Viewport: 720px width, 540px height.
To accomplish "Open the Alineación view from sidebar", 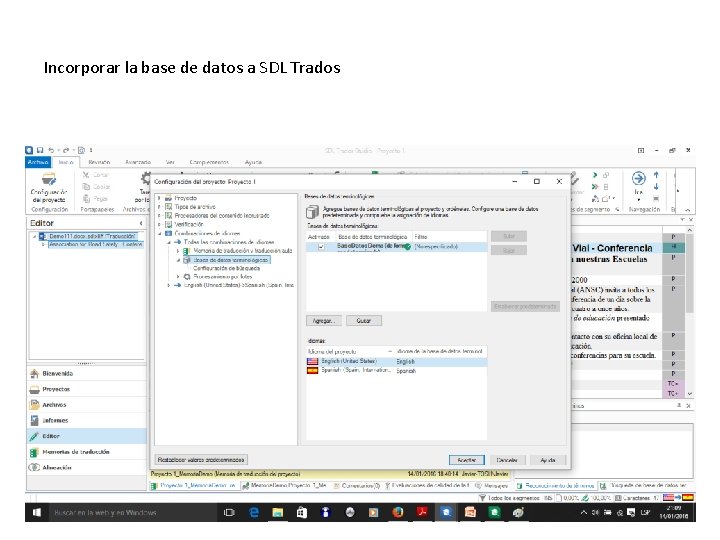I will click(x=87, y=467).
